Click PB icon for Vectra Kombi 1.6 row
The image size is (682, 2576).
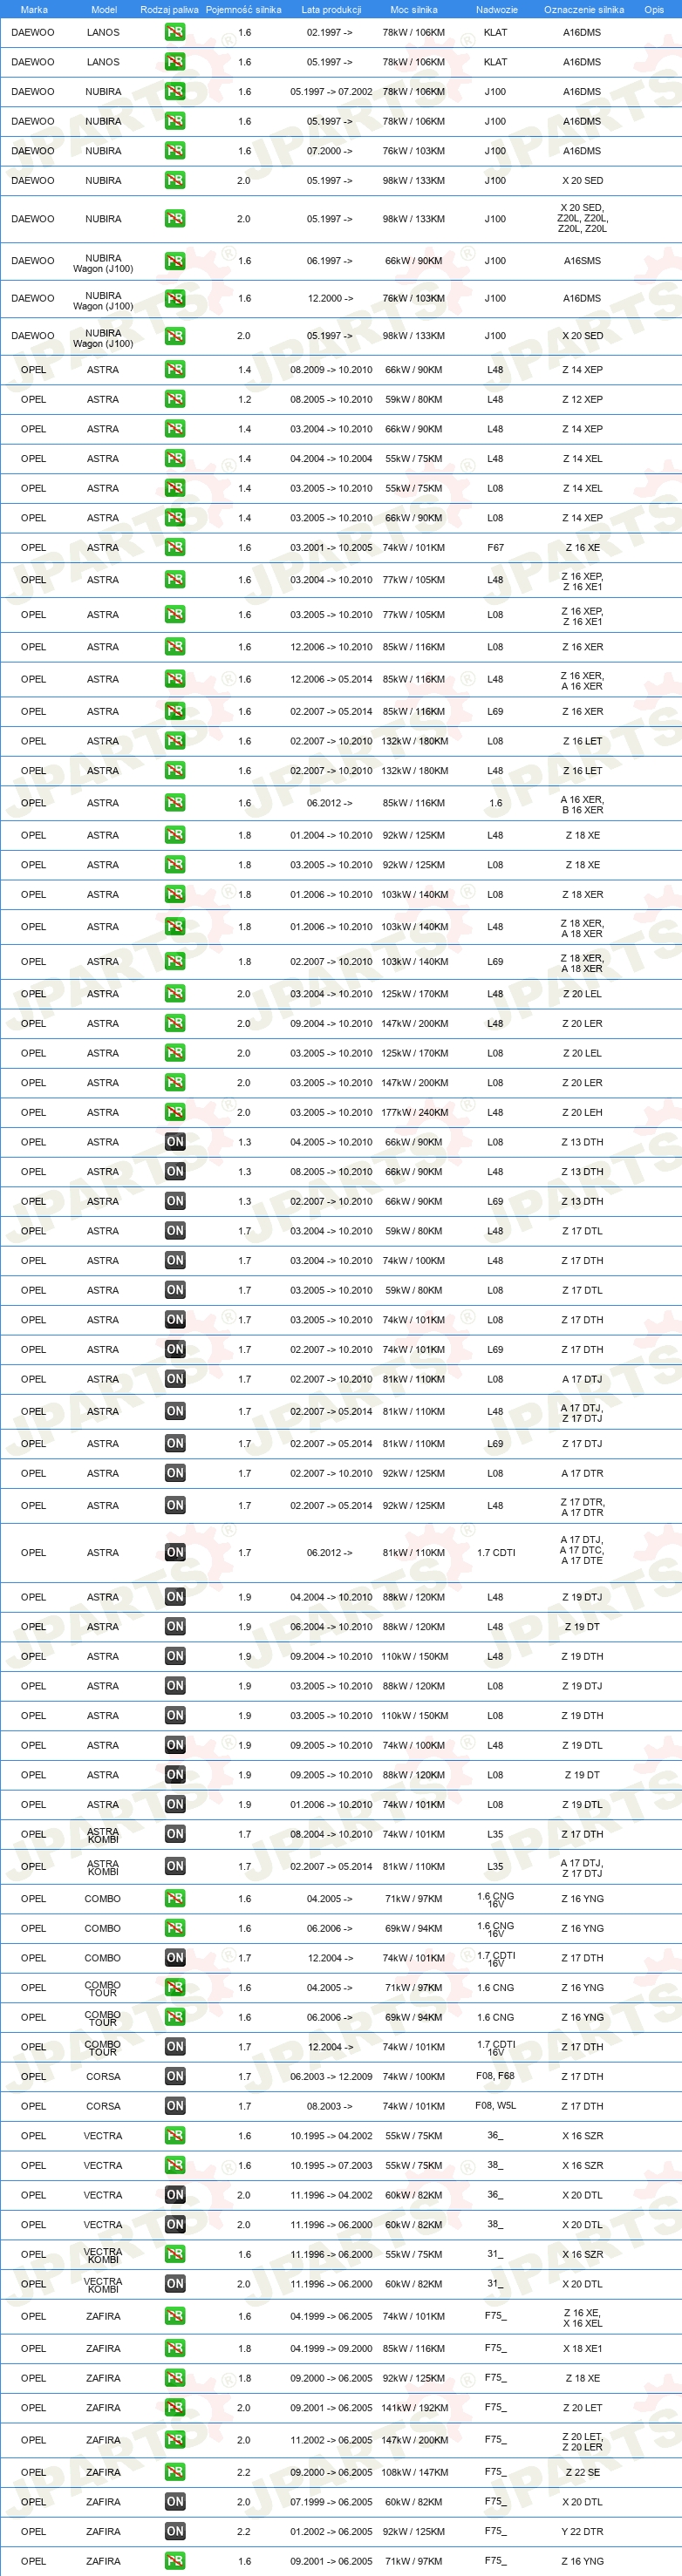175,2254
